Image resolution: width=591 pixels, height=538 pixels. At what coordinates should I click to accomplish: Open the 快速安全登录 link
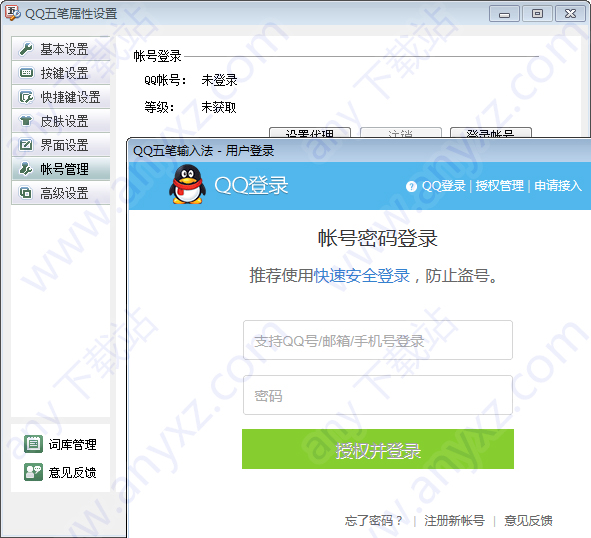[361, 276]
